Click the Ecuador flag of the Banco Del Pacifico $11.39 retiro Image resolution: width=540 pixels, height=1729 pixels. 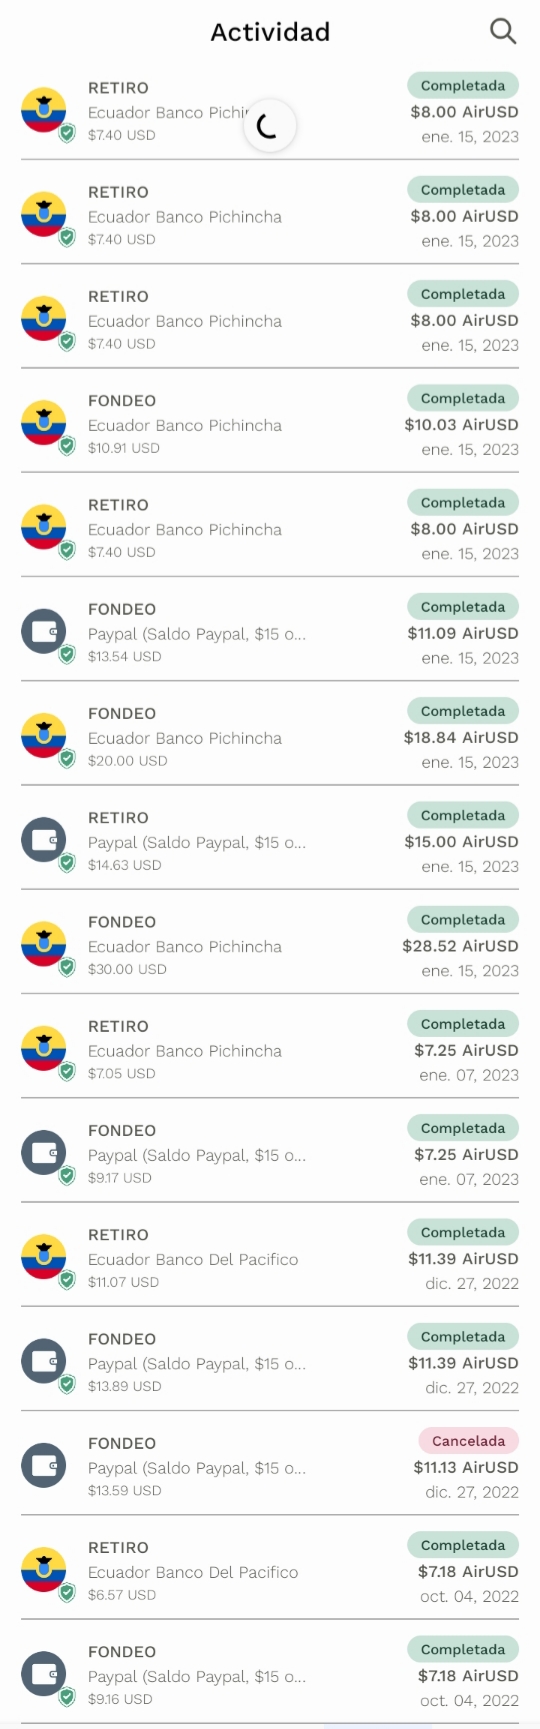[x=44, y=1257]
